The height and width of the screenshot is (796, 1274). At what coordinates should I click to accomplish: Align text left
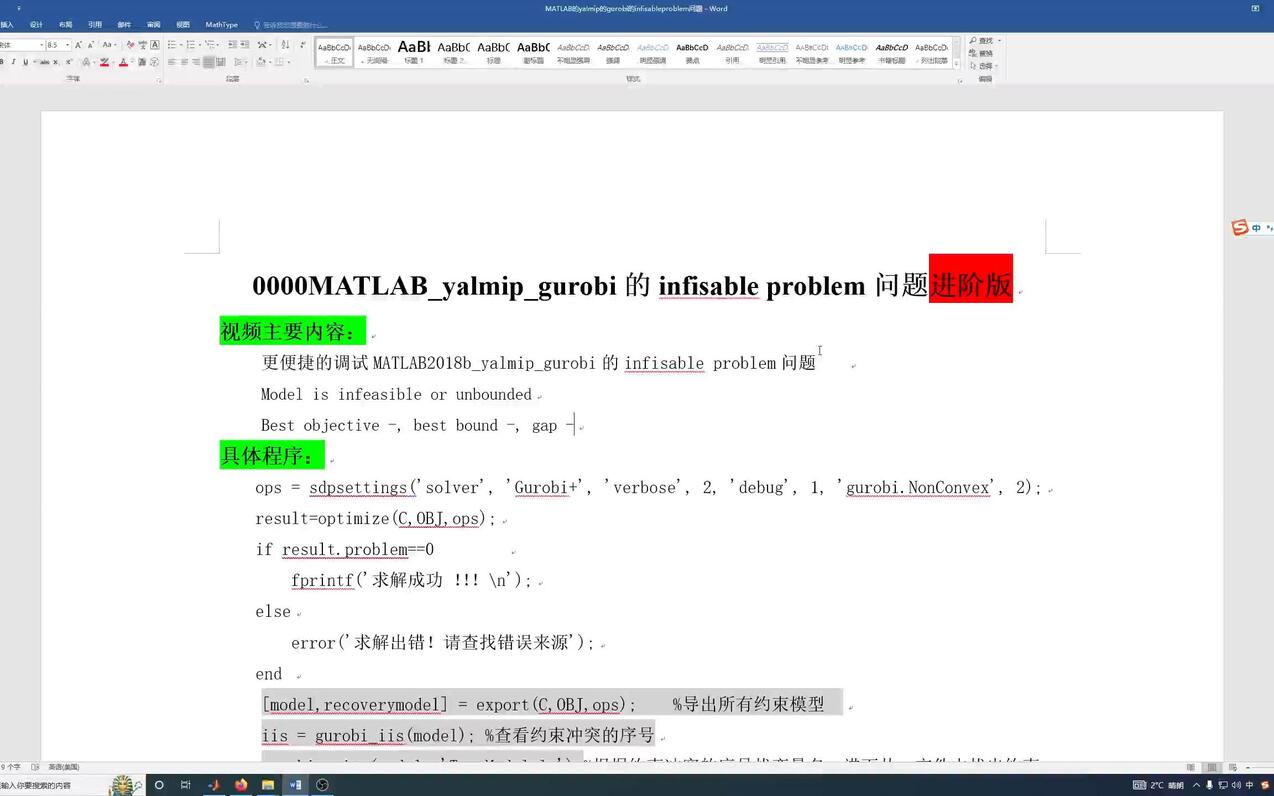pos(172,62)
